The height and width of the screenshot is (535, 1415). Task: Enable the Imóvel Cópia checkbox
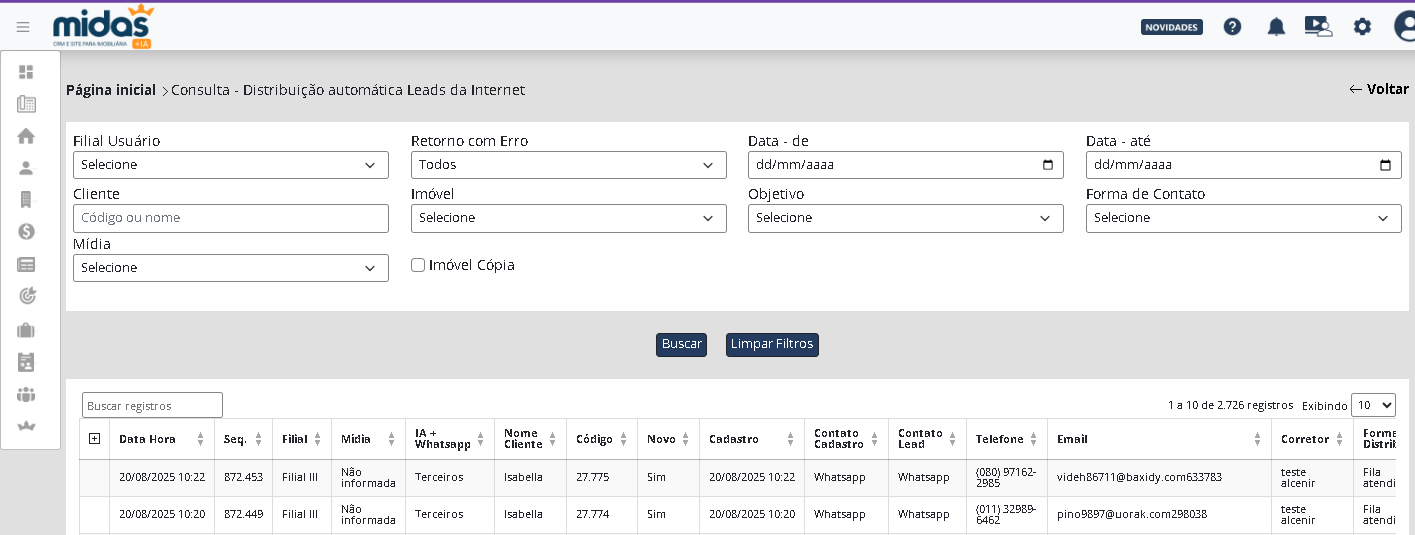click(418, 265)
